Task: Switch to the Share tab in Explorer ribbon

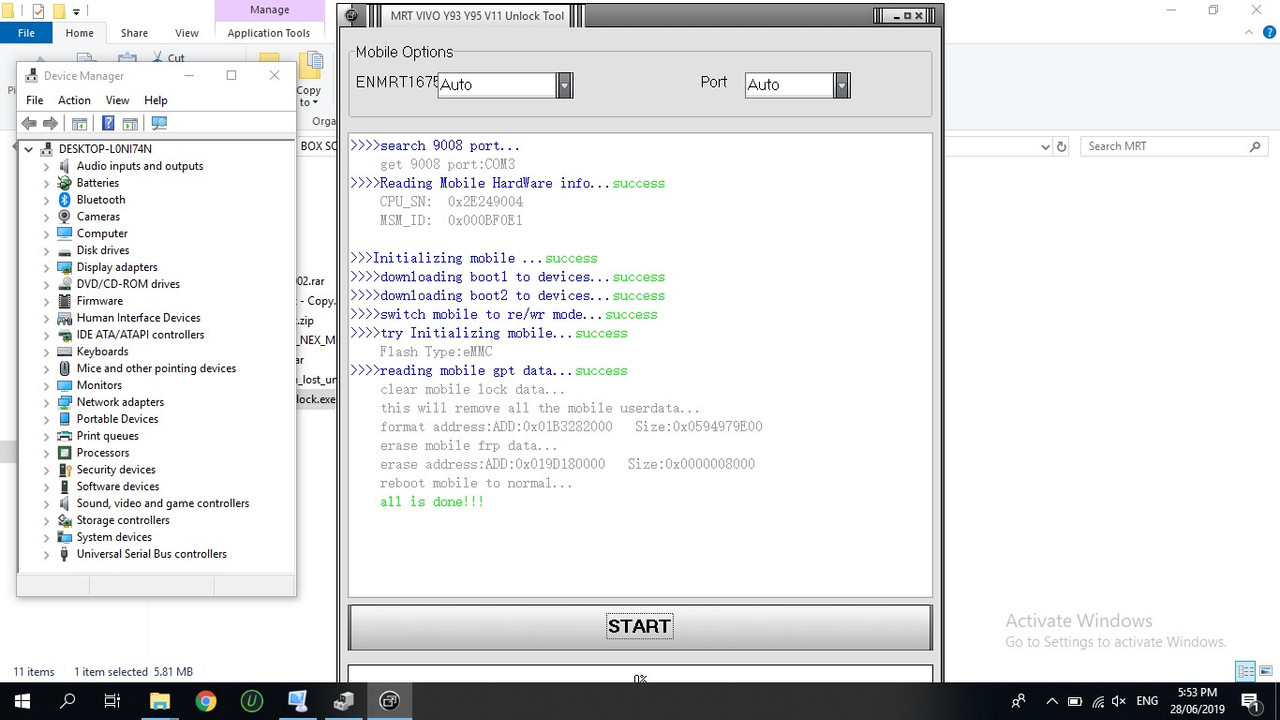Action: point(134,33)
